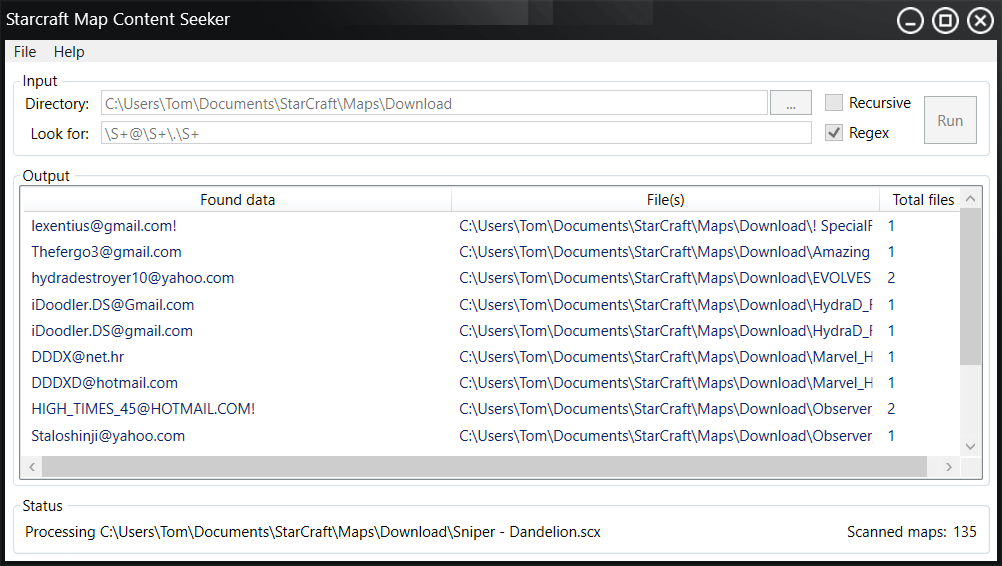Click the vertical scrollbar thumb
The width and height of the screenshot is (1002, 566).
(970, 287)
